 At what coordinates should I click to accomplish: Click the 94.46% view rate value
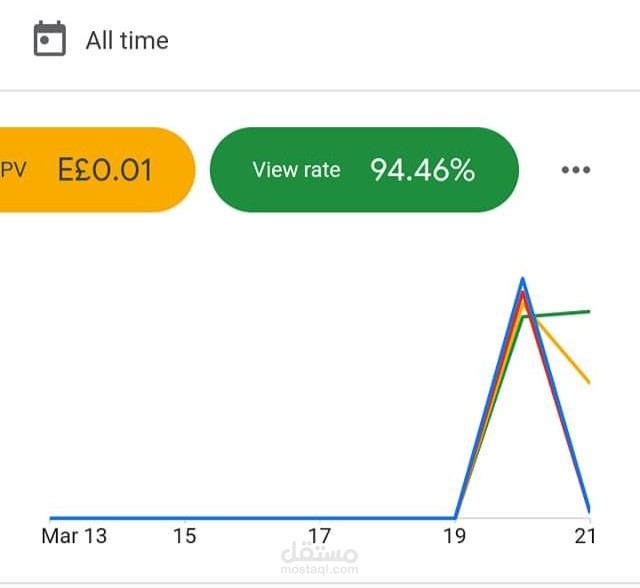422,170
